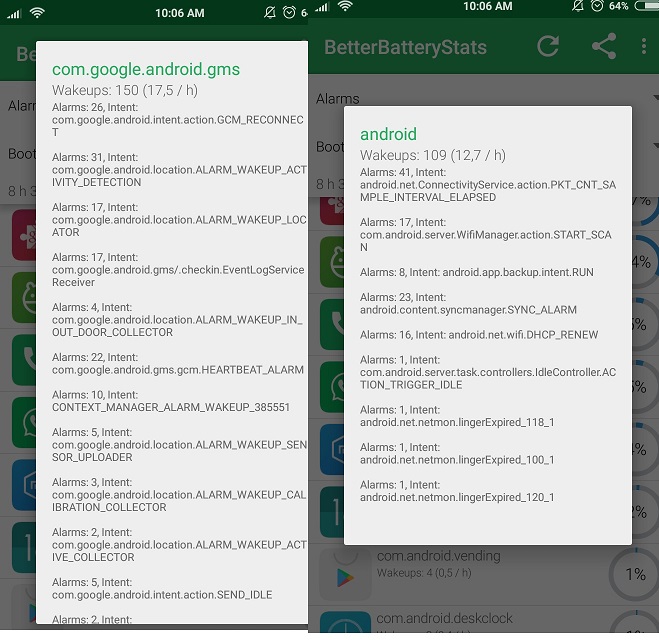
Task: Tap the muted bell icon in right status bar
Action: [x=578, y=6]
